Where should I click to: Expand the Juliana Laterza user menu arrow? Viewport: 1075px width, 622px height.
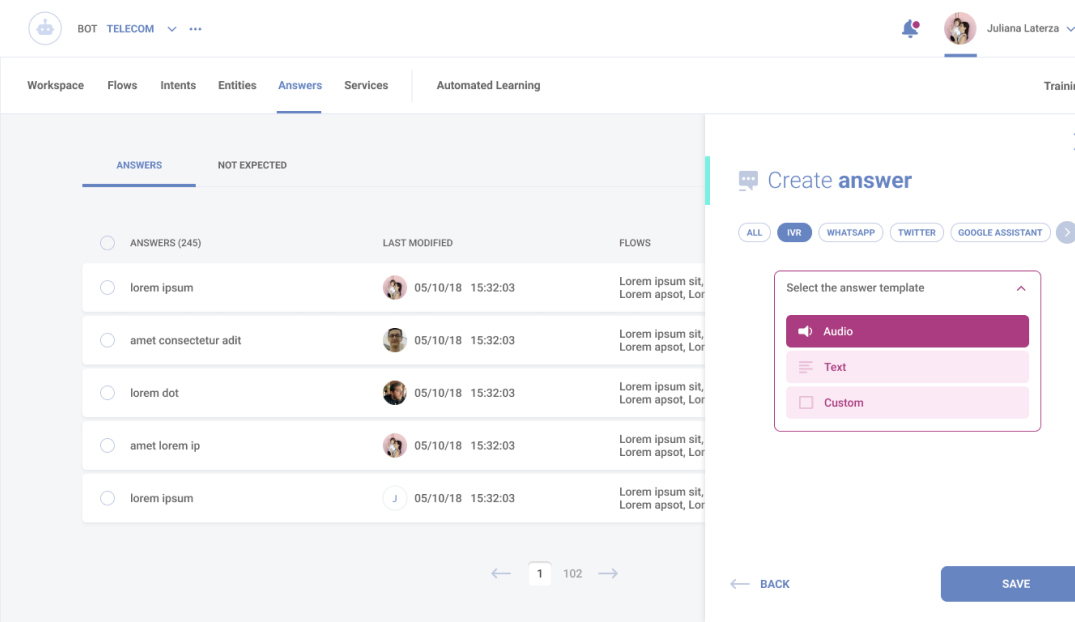[1070, 29]
